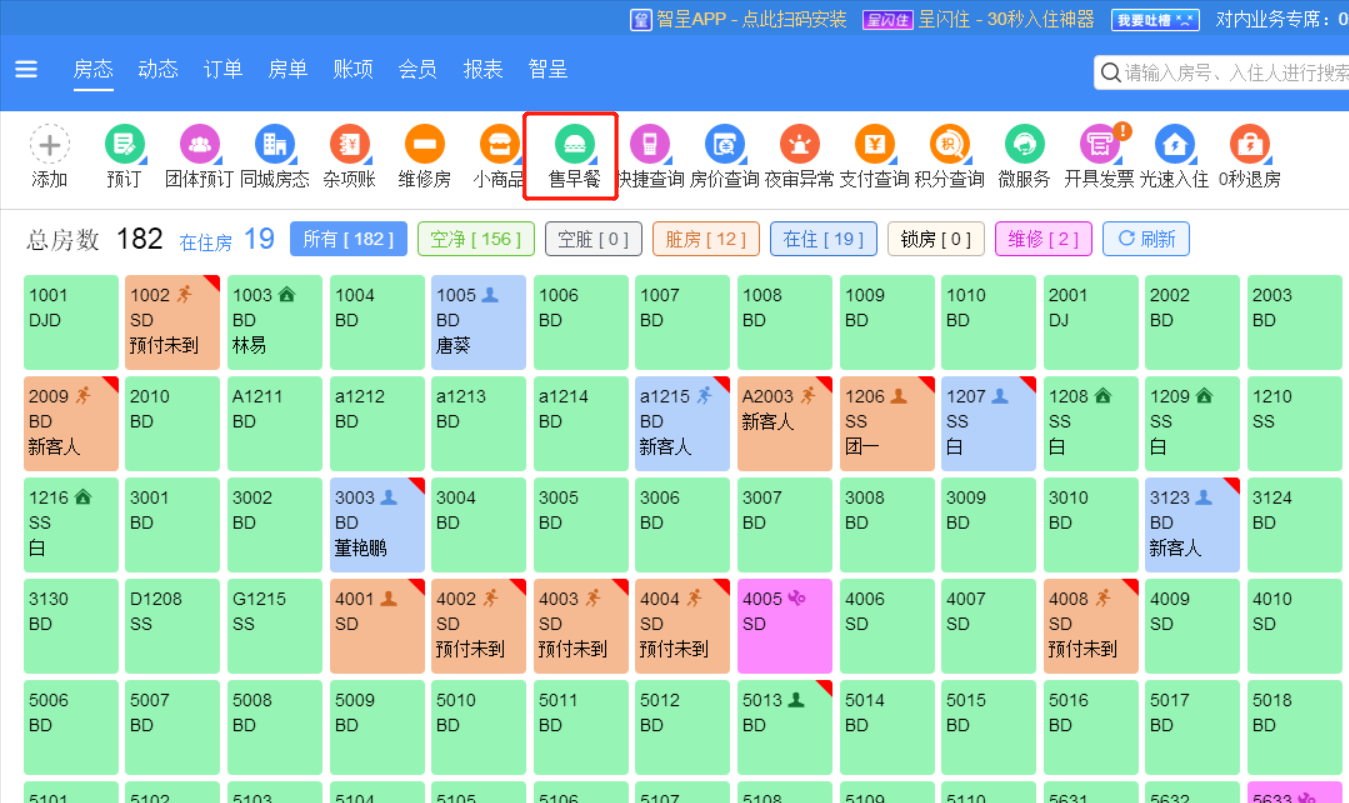This screenshot has height=803, width=1349.
Task: Open the 夜审异常 alarm icon
Action: (x=799, y=145)
